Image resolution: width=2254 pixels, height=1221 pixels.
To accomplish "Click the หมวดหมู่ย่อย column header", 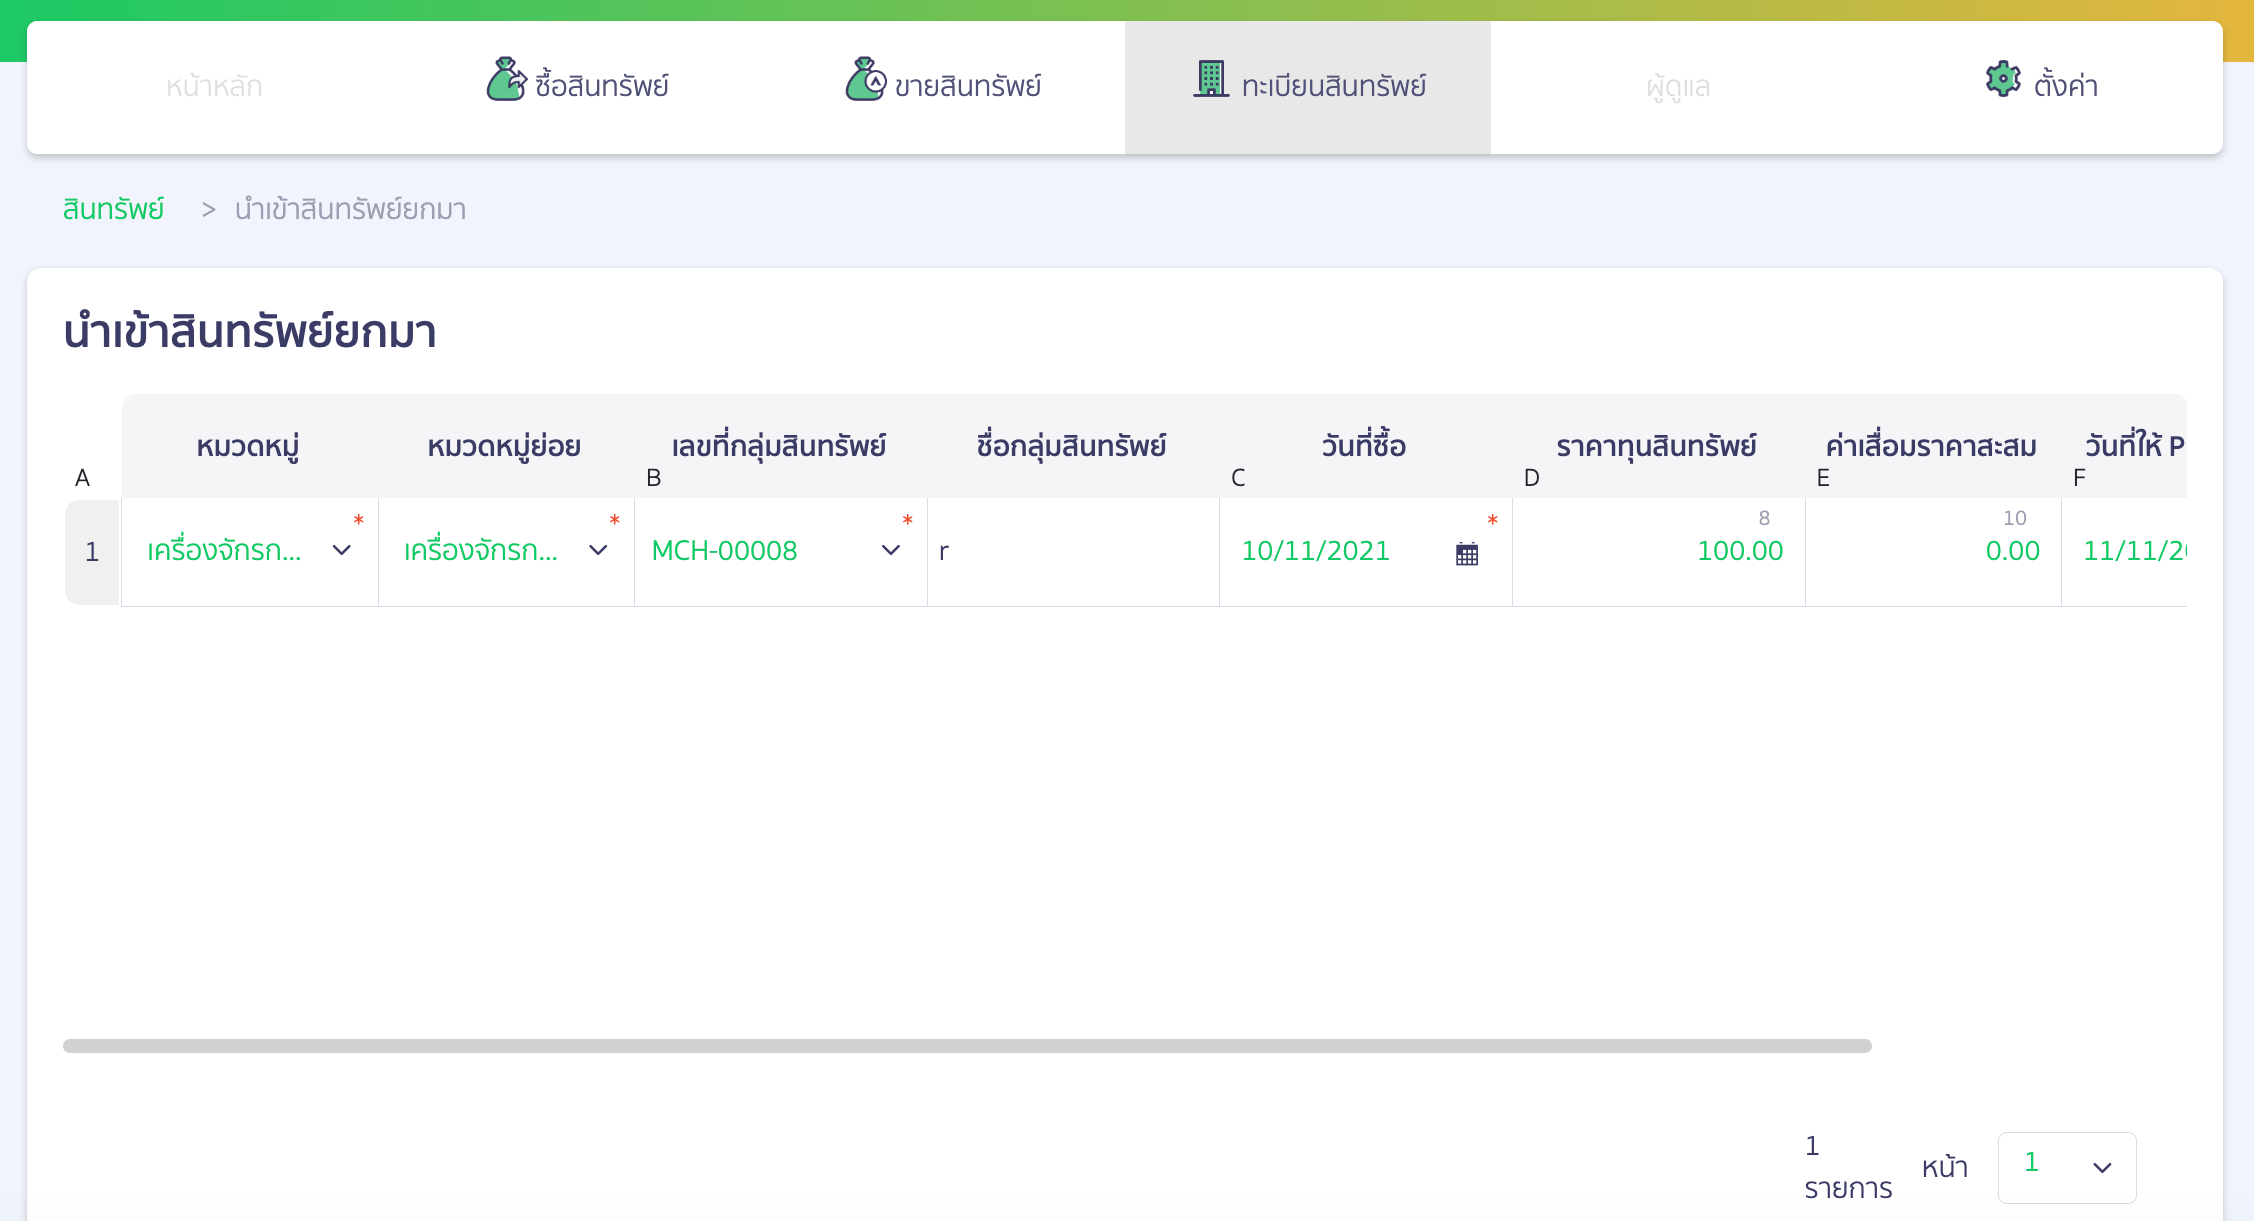I will coord(504,446).
